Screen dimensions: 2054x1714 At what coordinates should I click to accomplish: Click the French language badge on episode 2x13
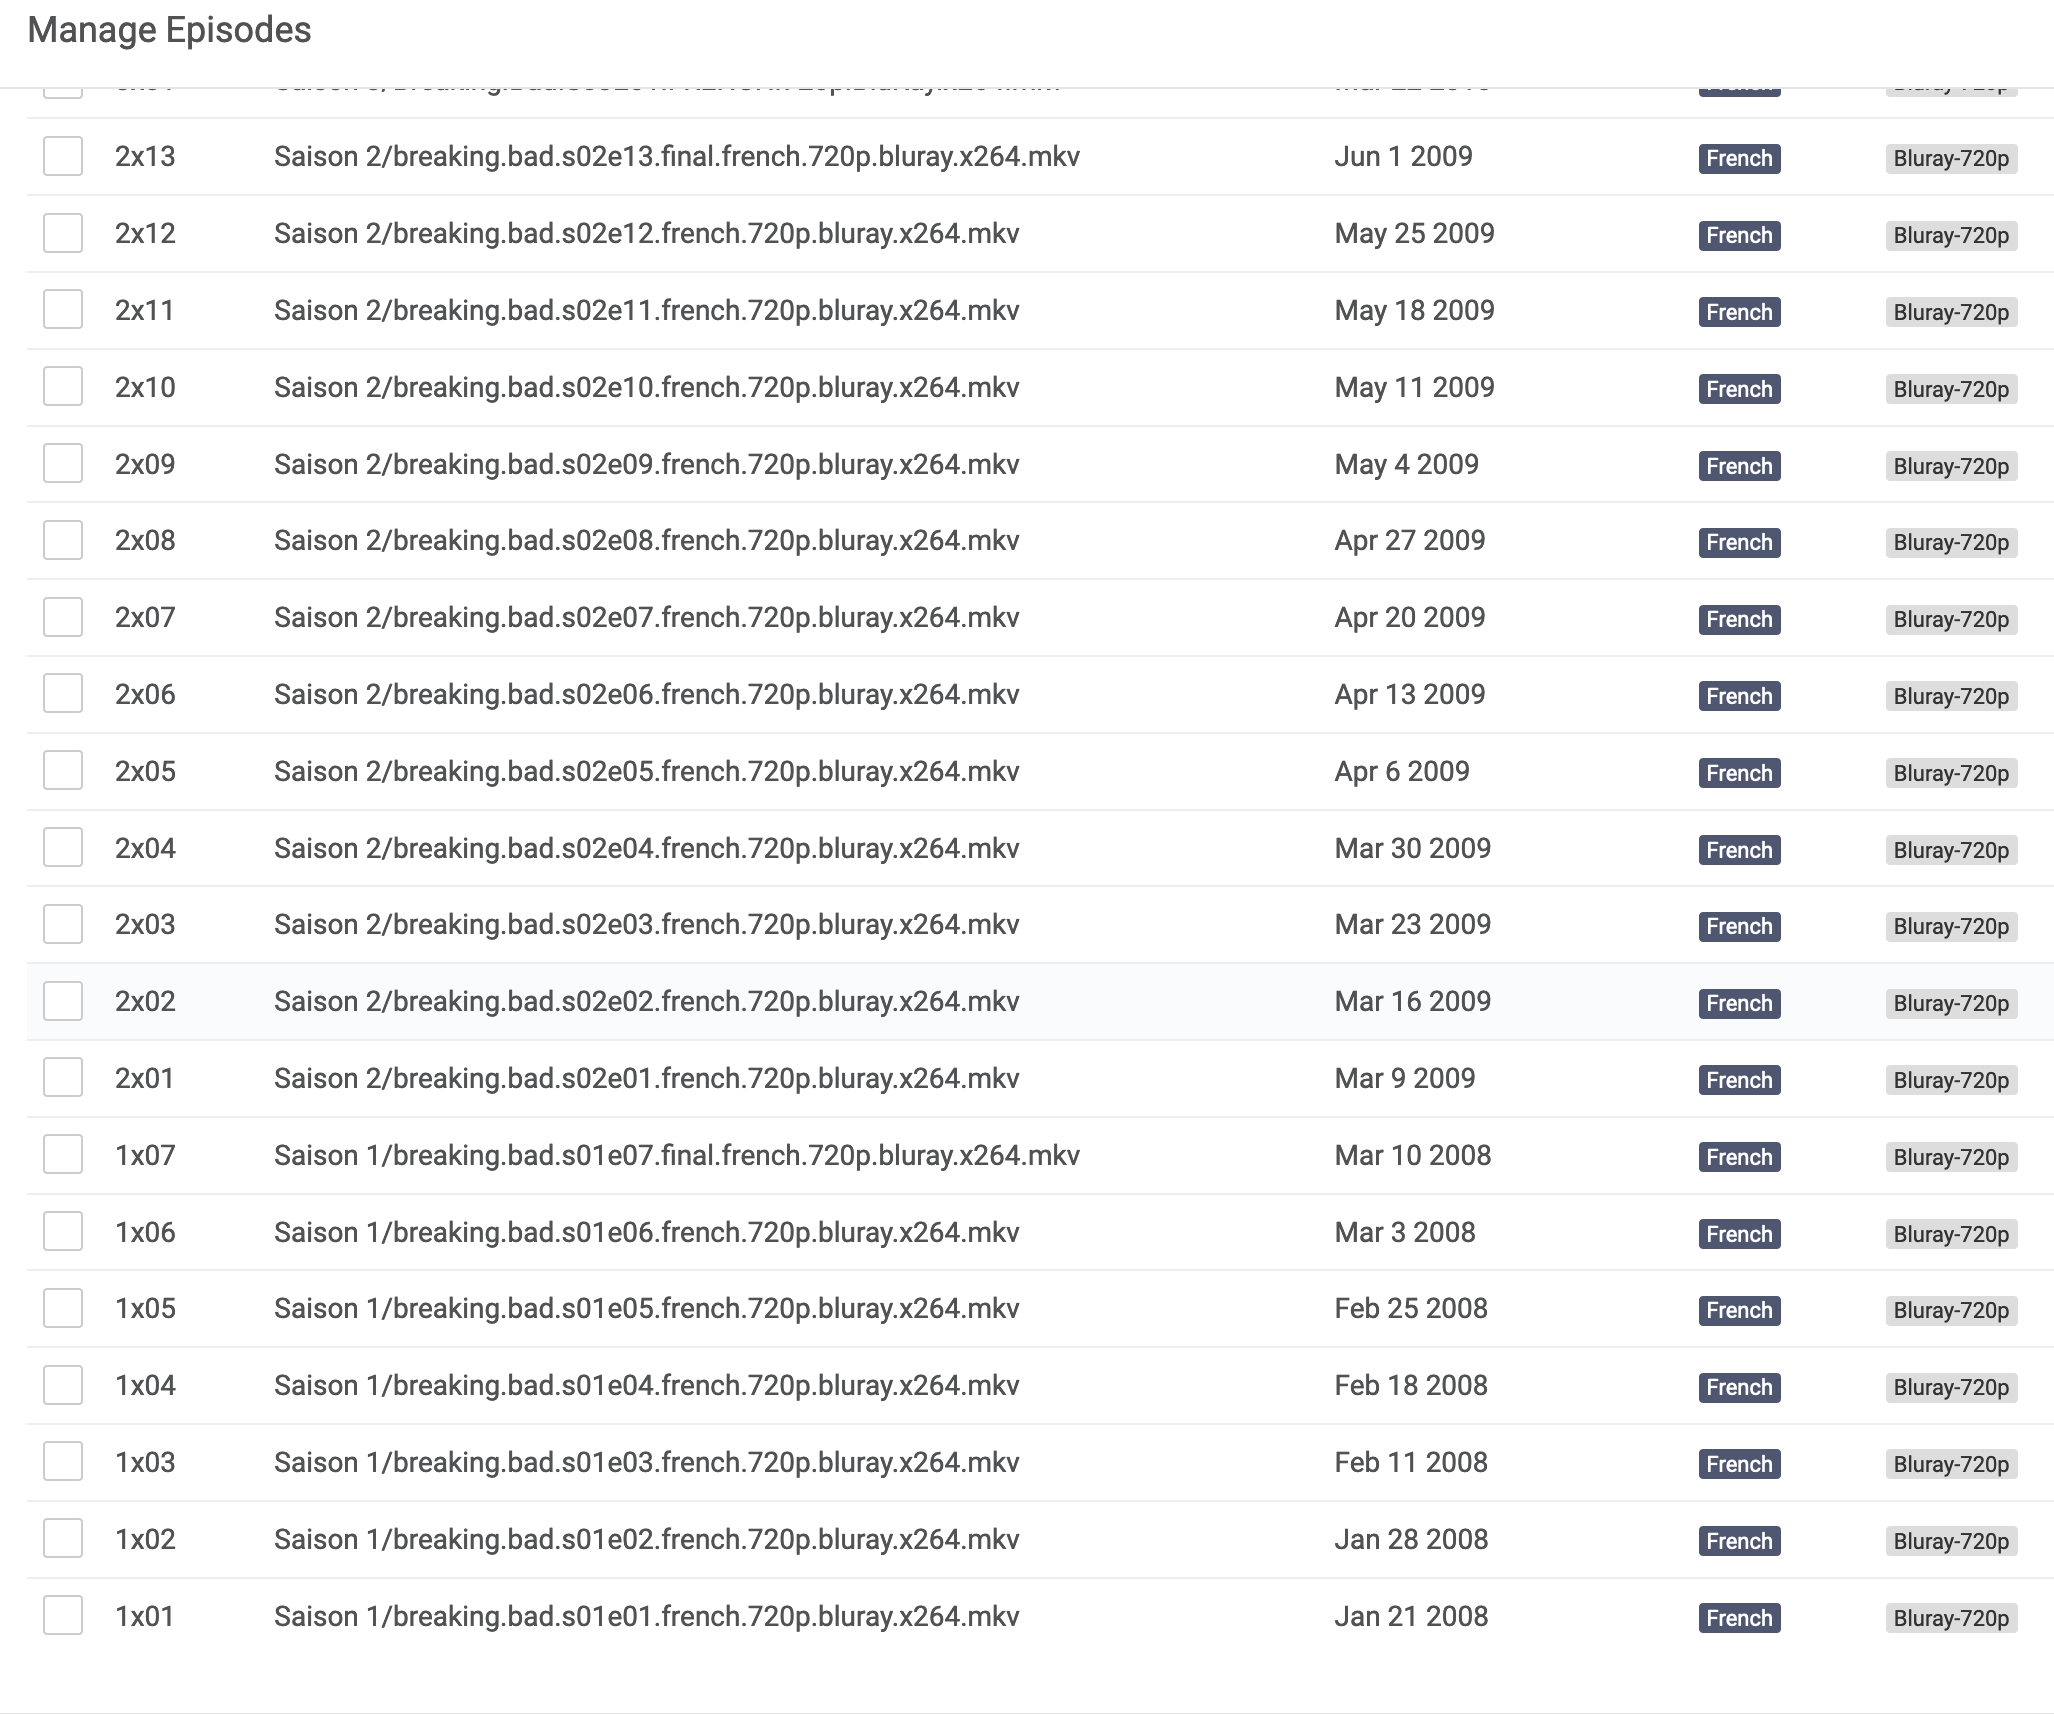[1739, 158]
